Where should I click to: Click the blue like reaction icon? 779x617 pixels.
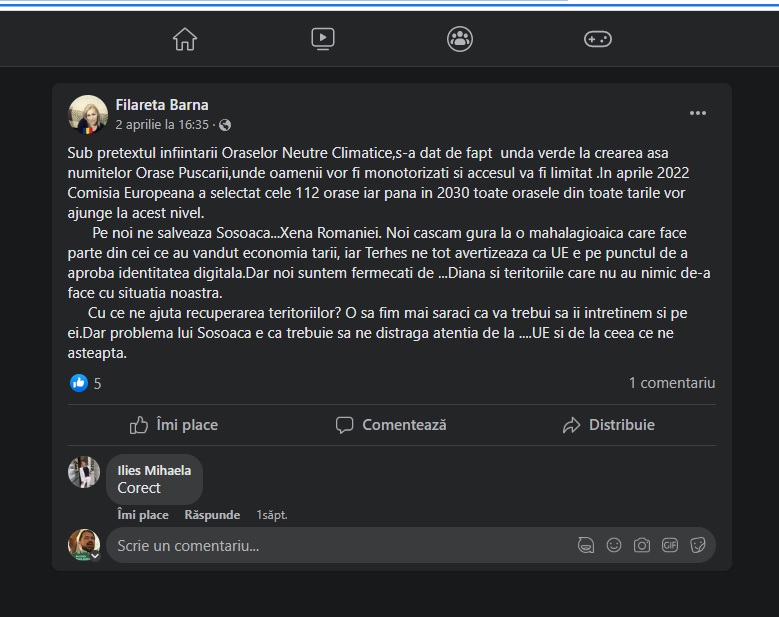79,383
